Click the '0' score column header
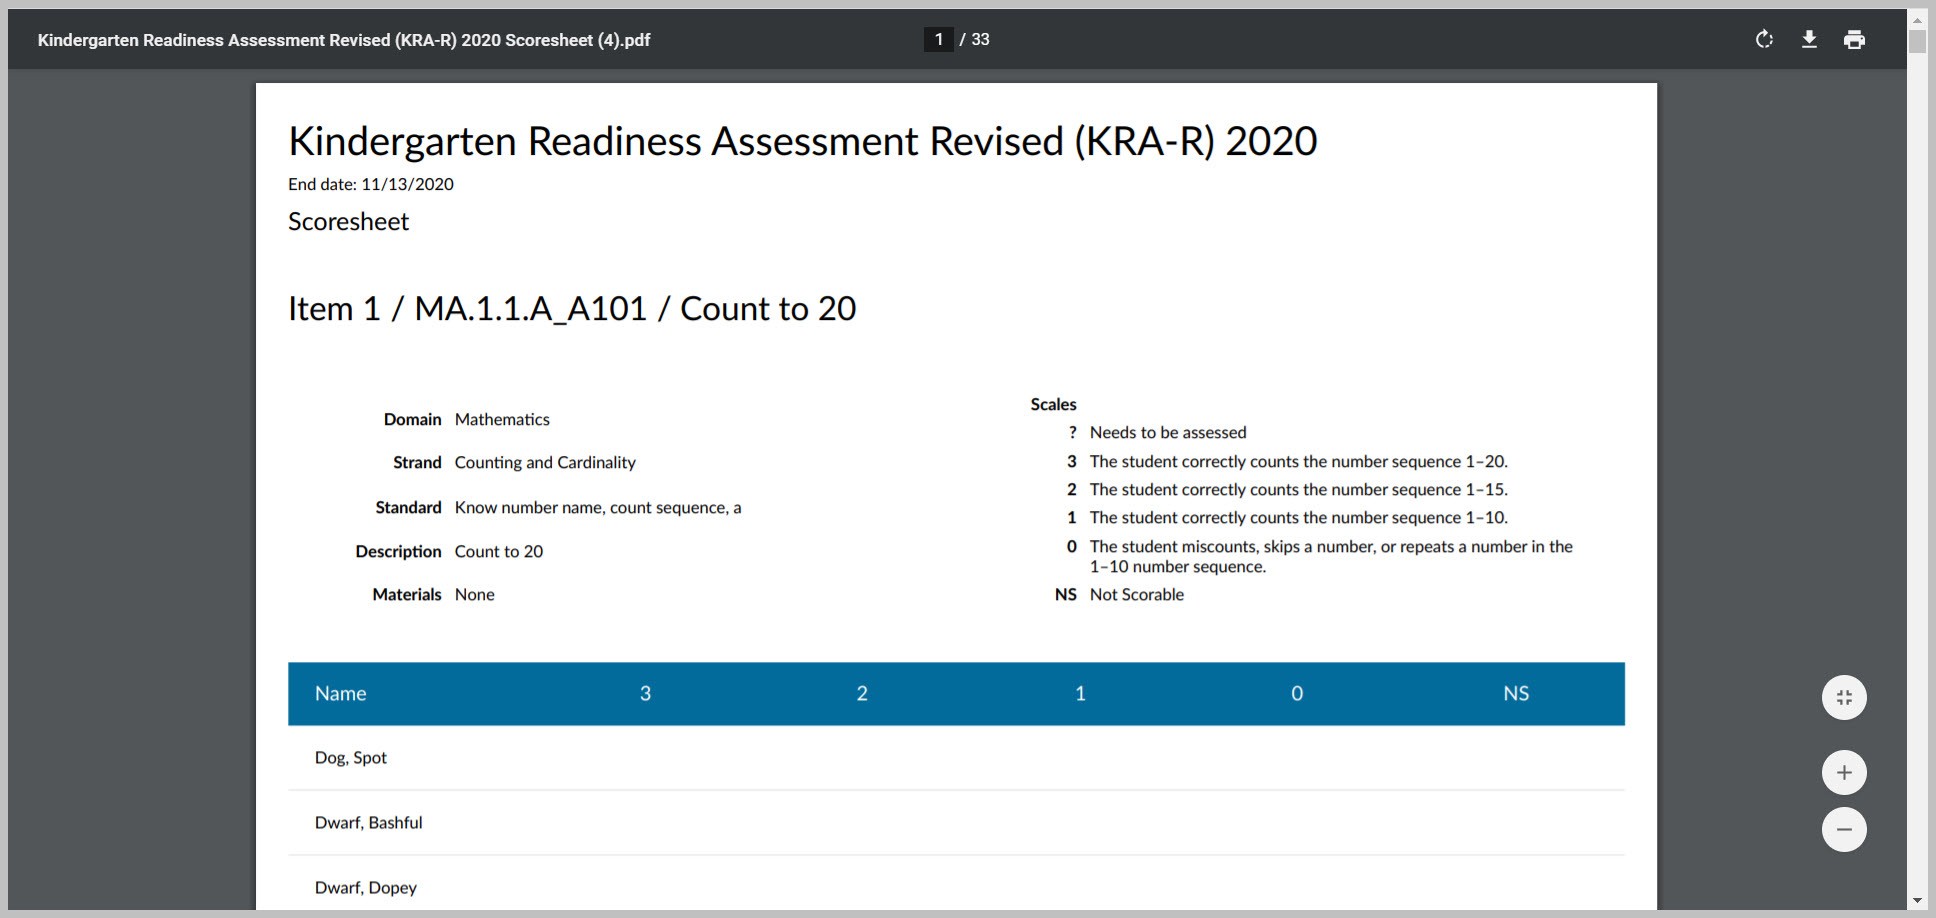Viewport: 1936px width, 918px height. [x=1297, y=693]
